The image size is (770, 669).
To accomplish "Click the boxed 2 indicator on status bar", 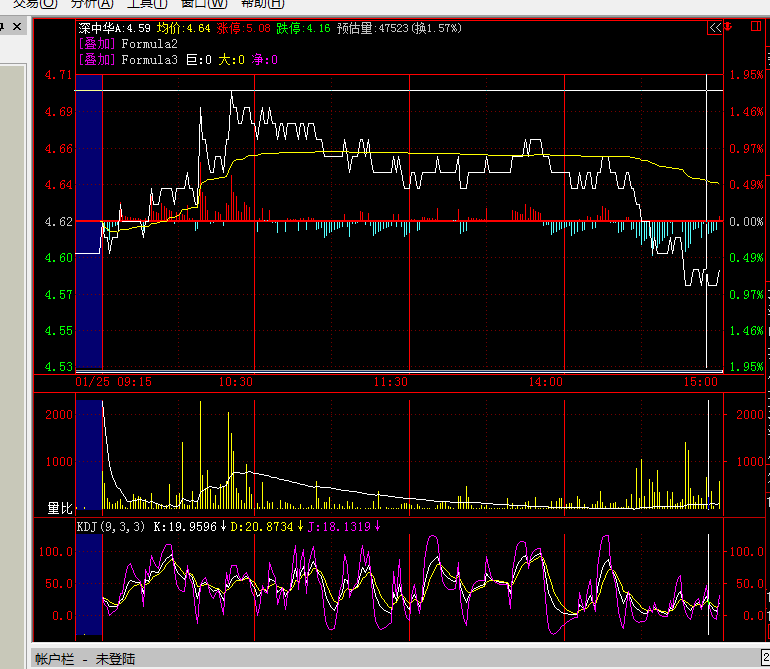I will [x=765, y=657].
